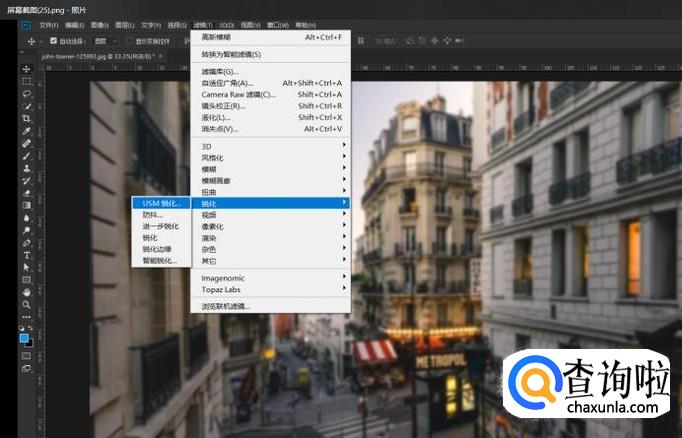This screenshot has height=438, width=682.
Task: Select the Lasso tool
Action: click(x=27, y=93)
